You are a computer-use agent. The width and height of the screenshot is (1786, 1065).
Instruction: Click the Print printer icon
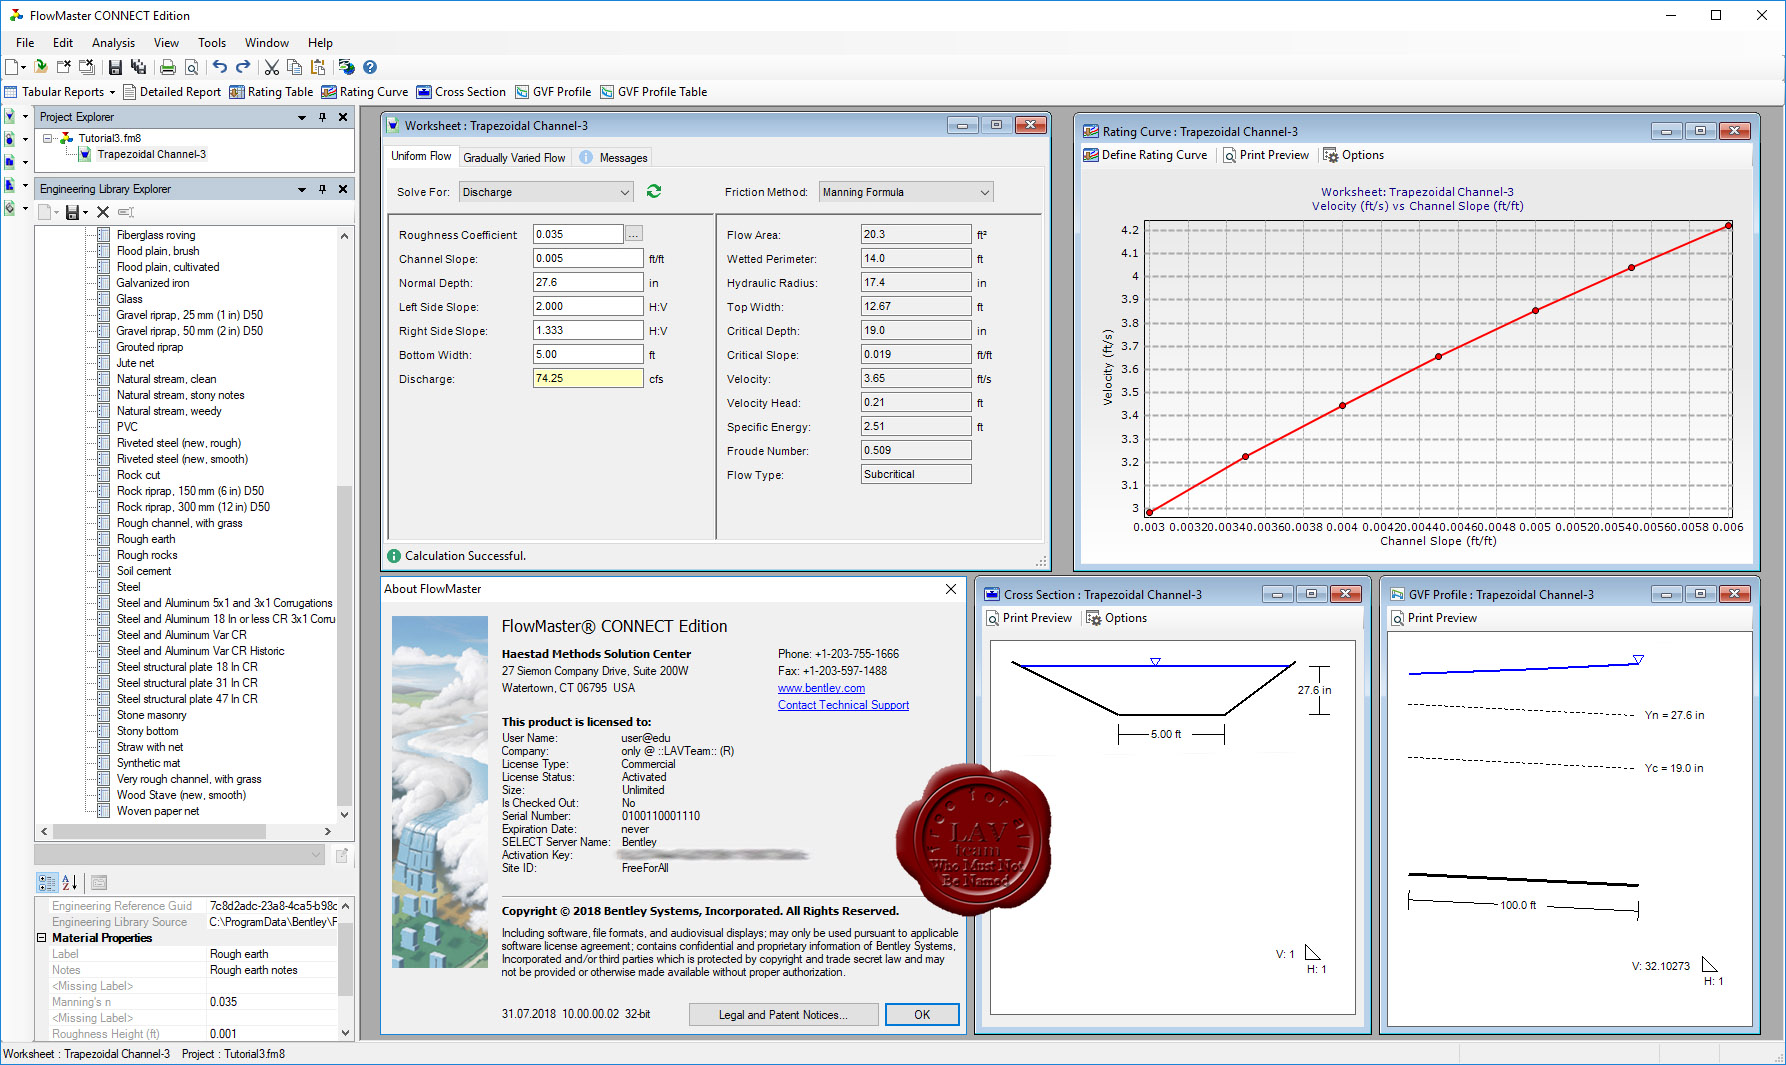(168, 67)
